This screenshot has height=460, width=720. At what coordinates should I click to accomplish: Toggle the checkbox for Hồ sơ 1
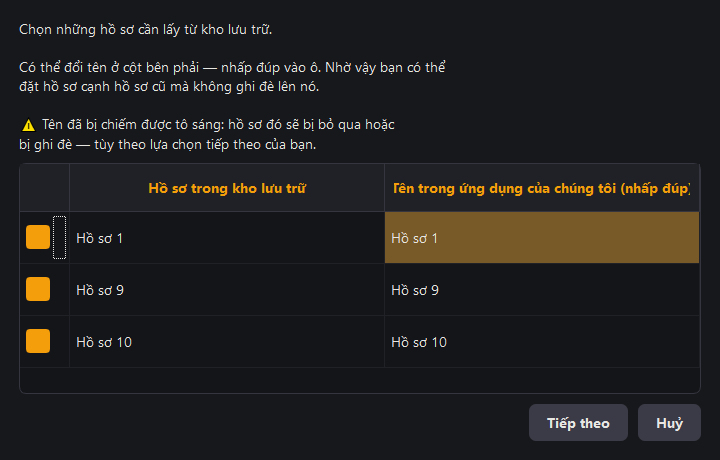(38, 237)
